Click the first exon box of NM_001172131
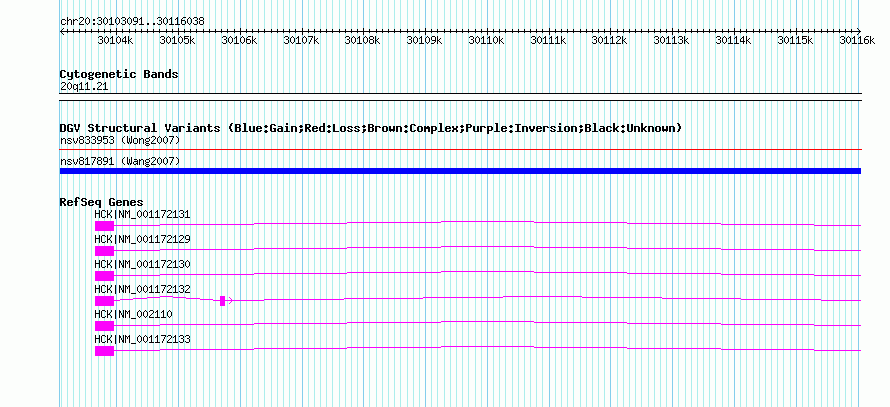Image resolution: width=890 pixels, height=407 pixels. pyautogui.click(x=104, y=226)
